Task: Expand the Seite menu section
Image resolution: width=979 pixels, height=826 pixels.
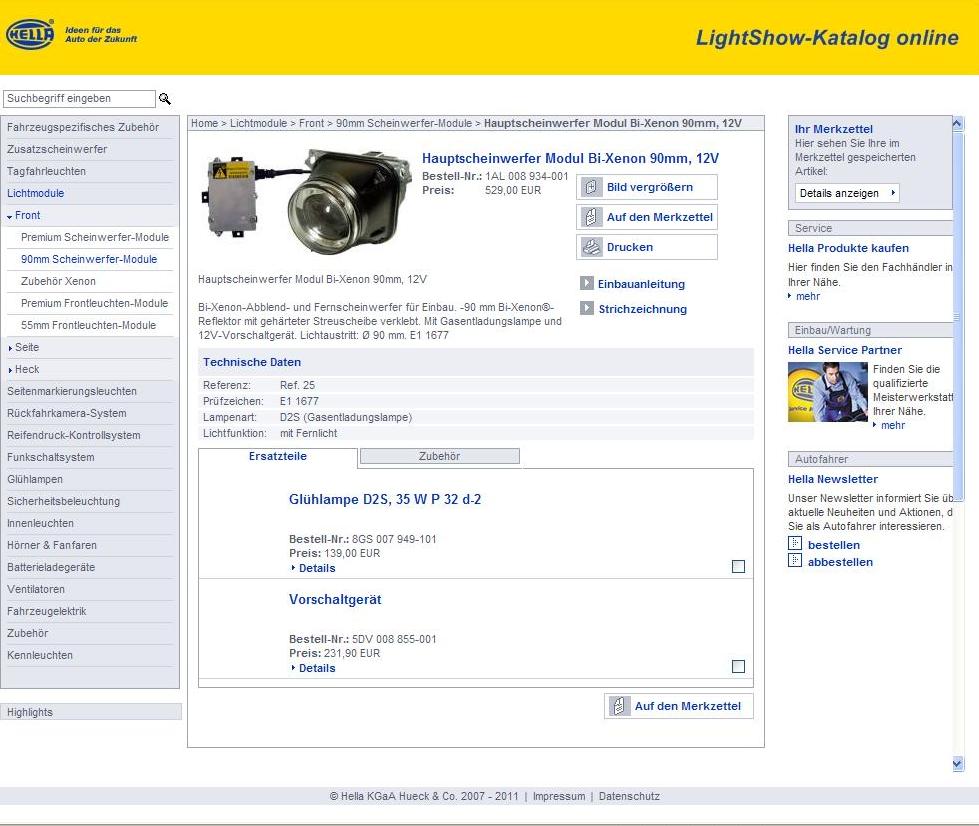Action: pyautogui.click(x=10, y=348)
